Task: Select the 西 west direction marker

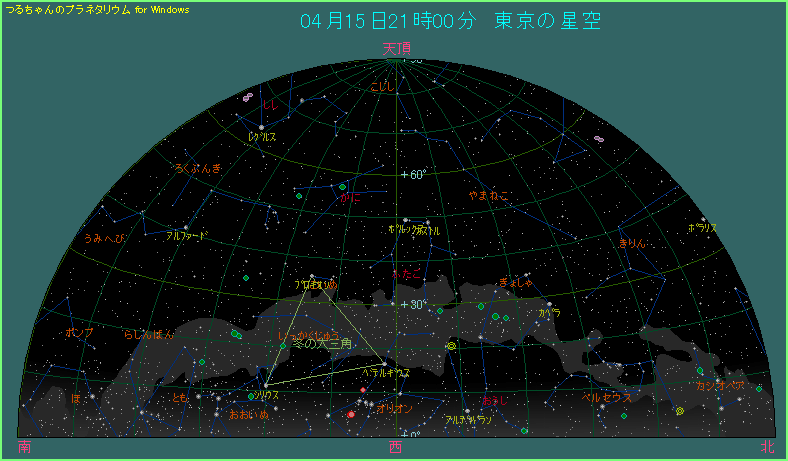Action: pyautogui.click(x=396, y=447)
